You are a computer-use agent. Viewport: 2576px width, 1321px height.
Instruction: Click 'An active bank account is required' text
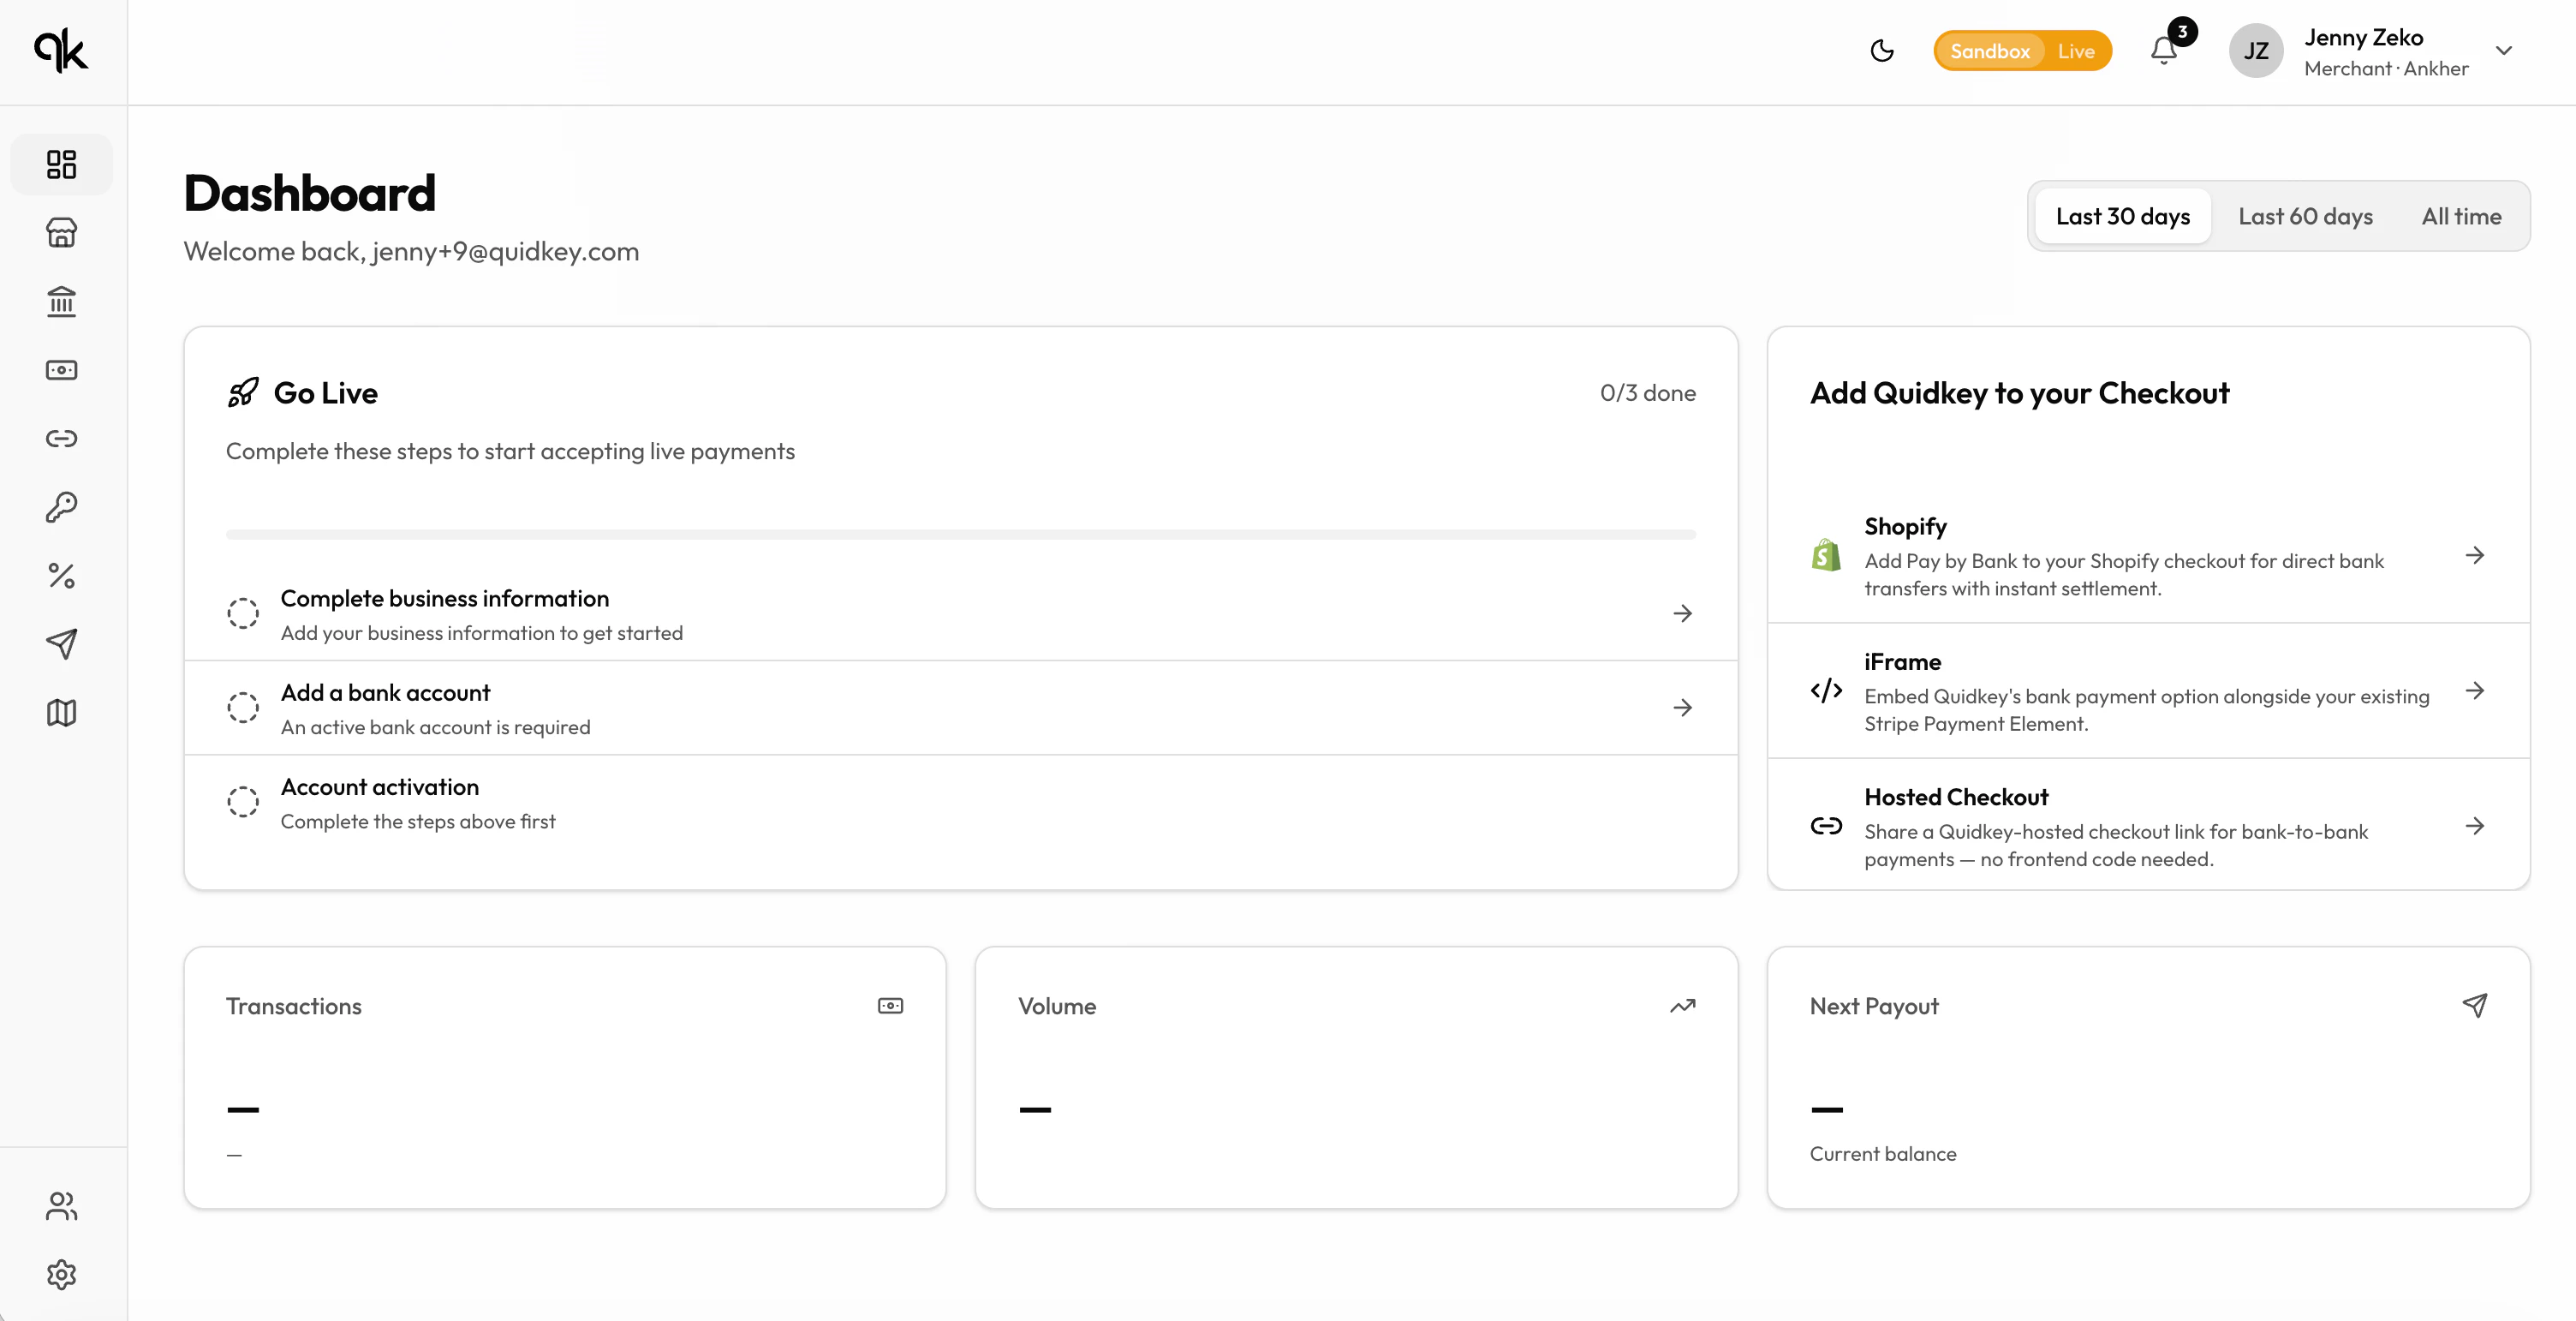click(435, 727)
